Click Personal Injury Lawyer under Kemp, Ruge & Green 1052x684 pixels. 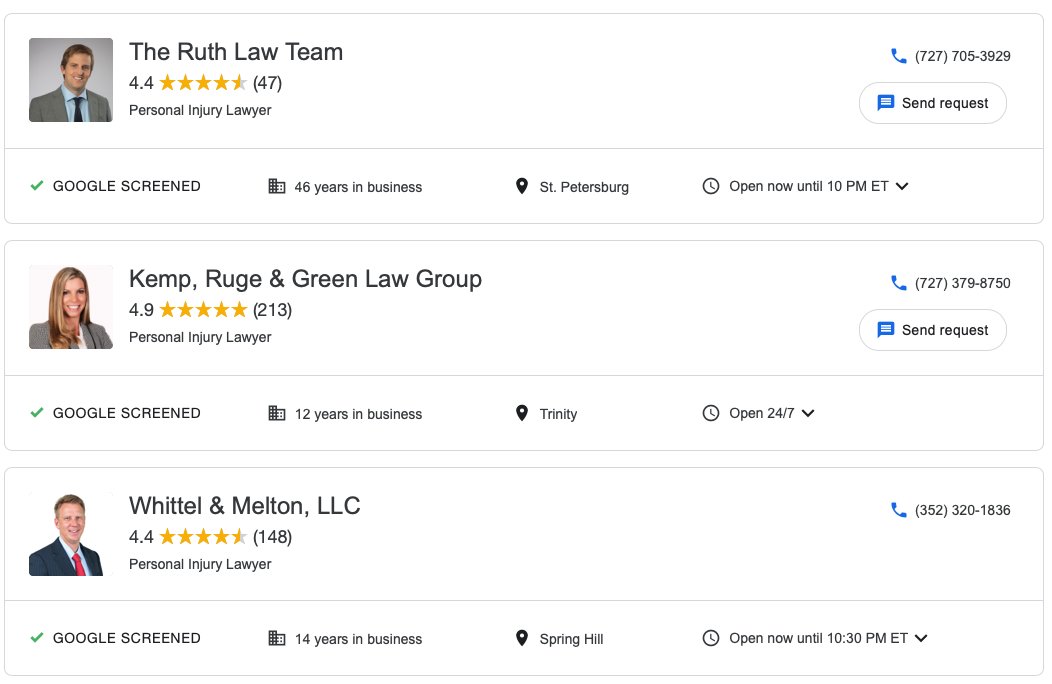[200, 337]
